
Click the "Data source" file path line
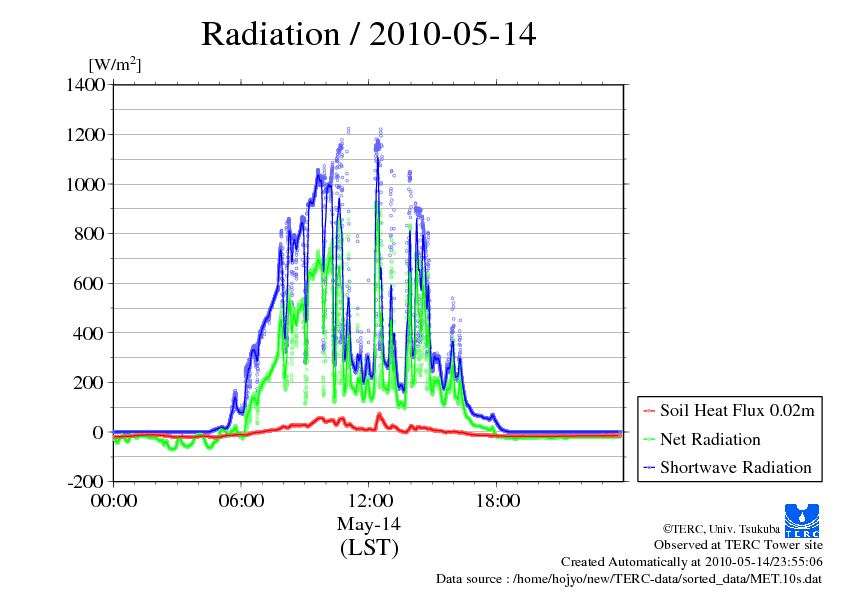point(629,579)
